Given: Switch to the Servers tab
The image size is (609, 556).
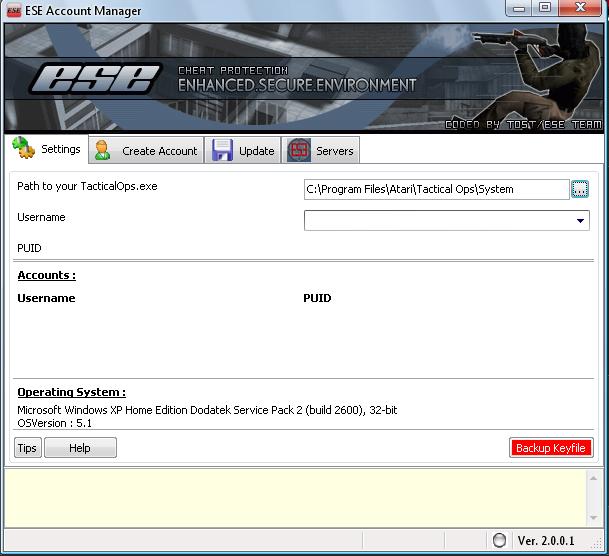Looking at the screenshot, I should coord(320,151).
